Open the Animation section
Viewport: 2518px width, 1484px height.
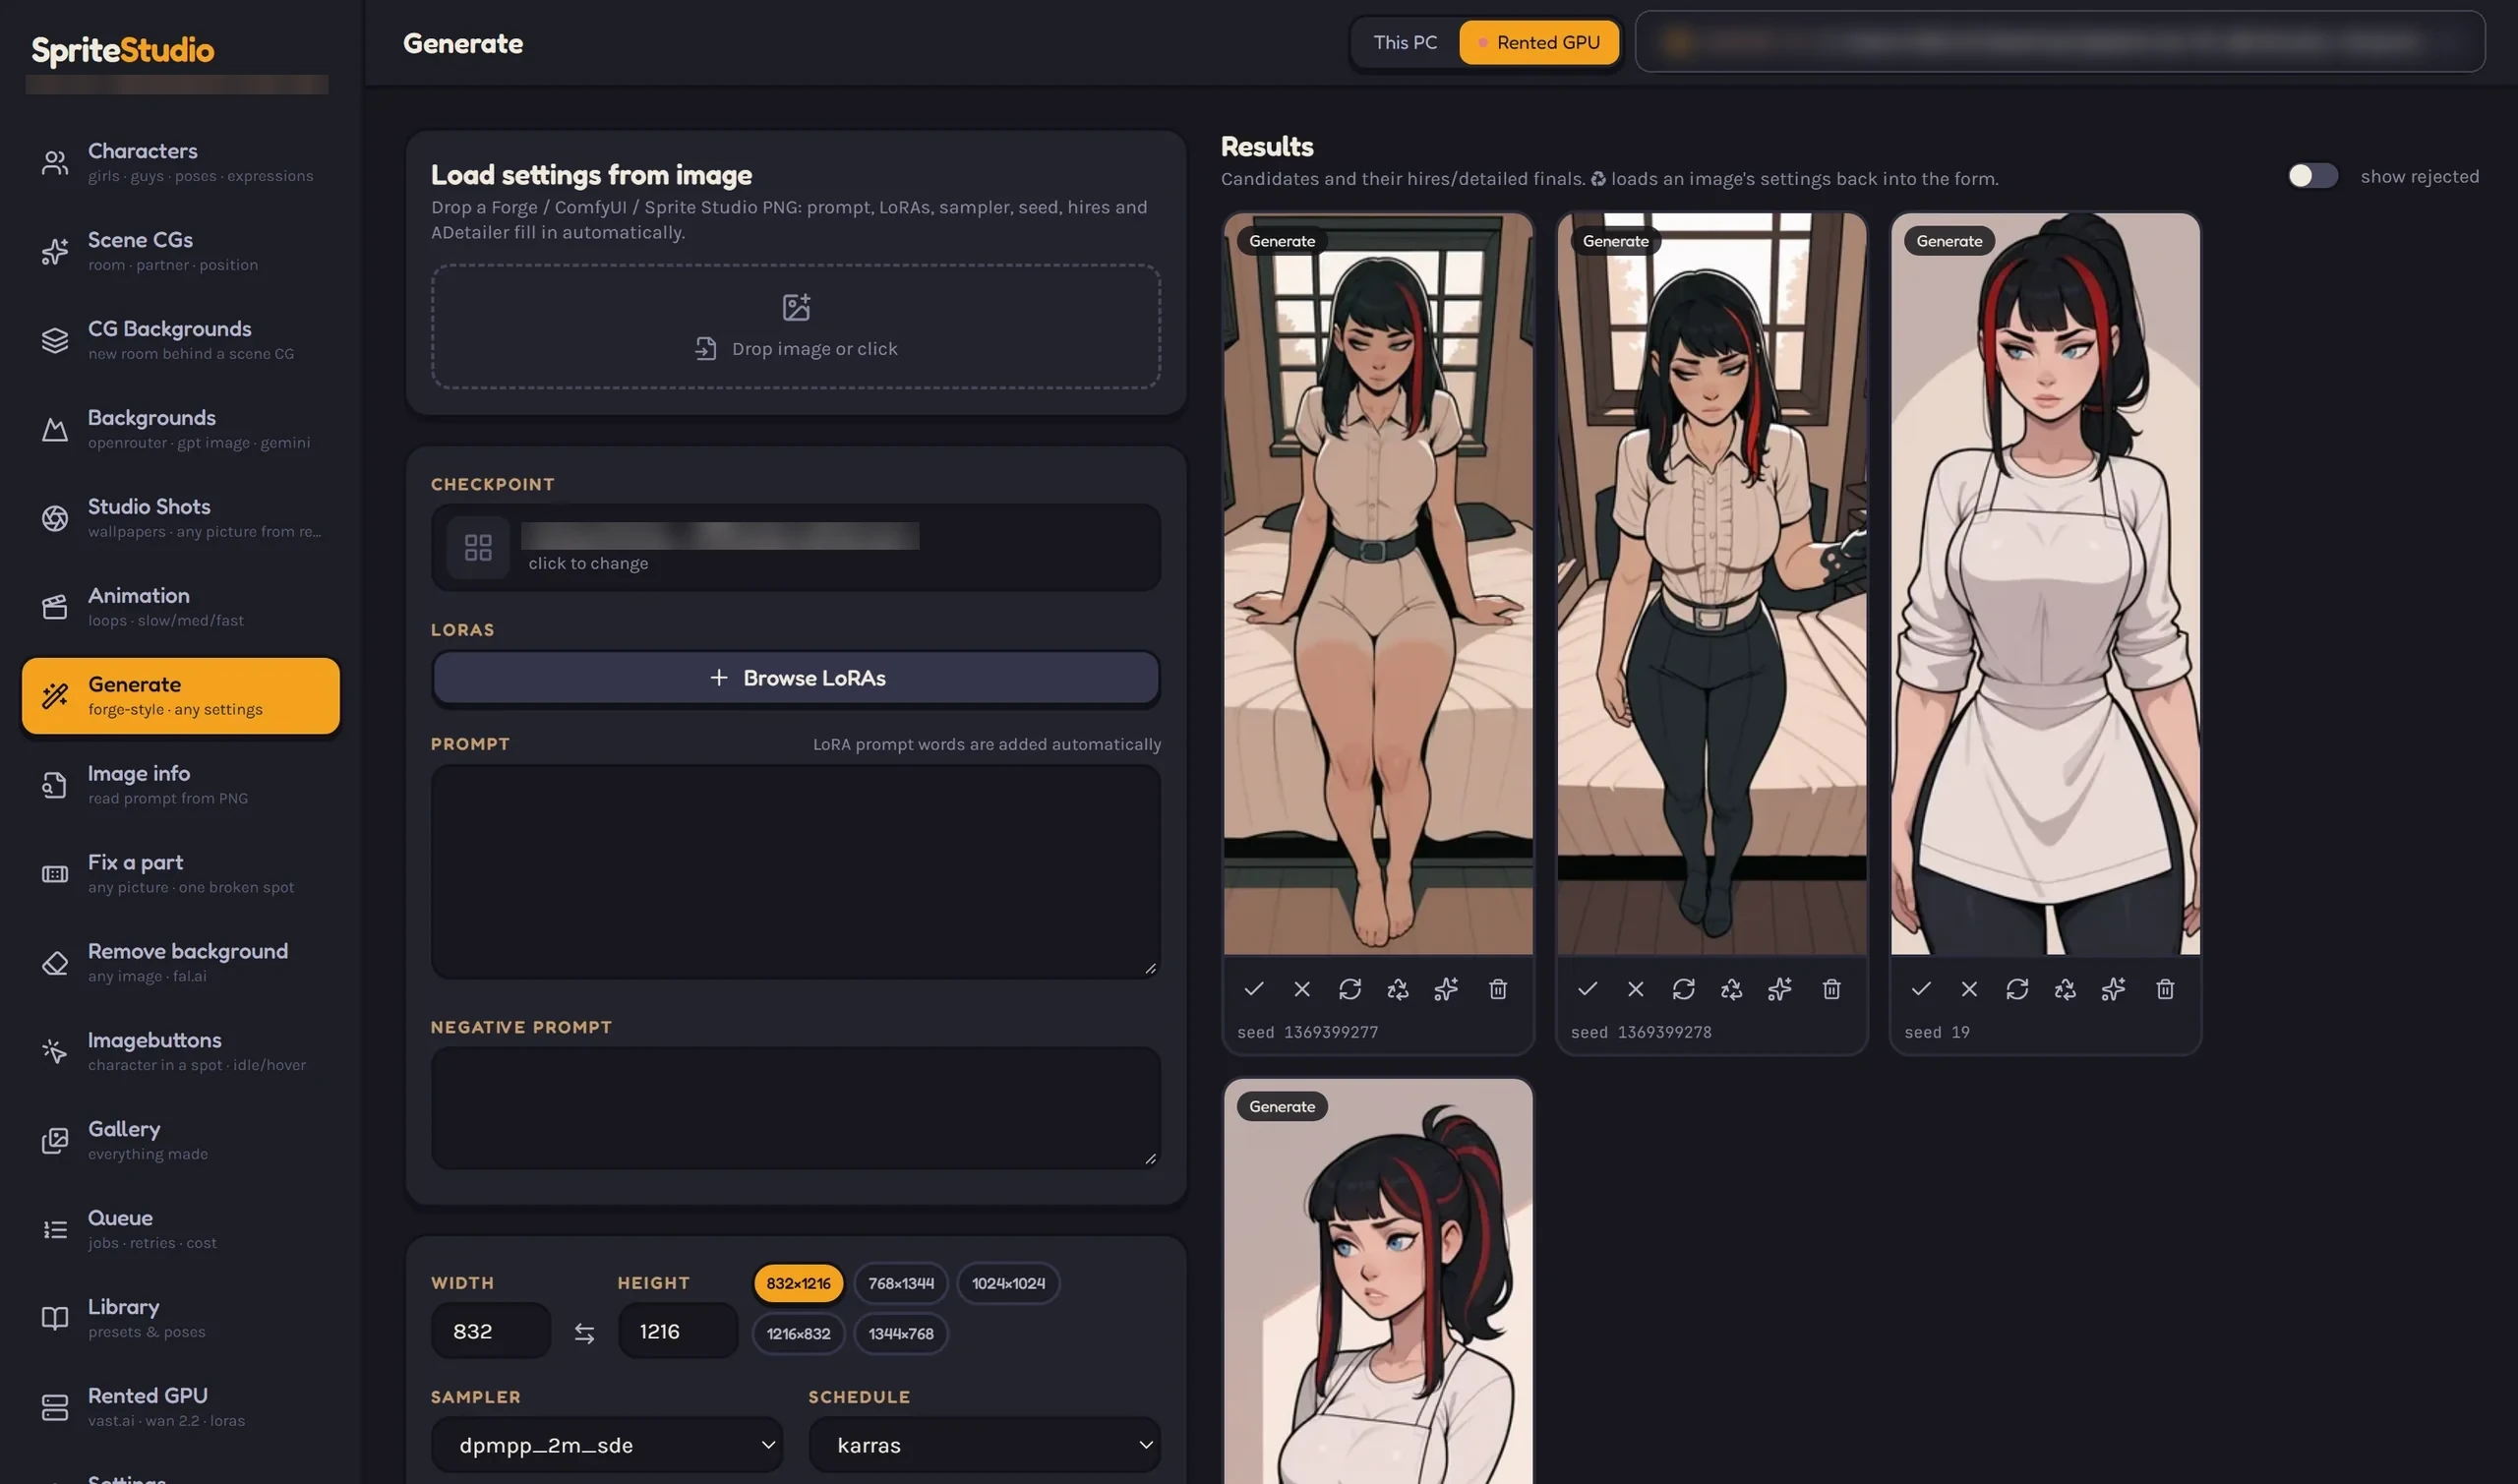180,607
